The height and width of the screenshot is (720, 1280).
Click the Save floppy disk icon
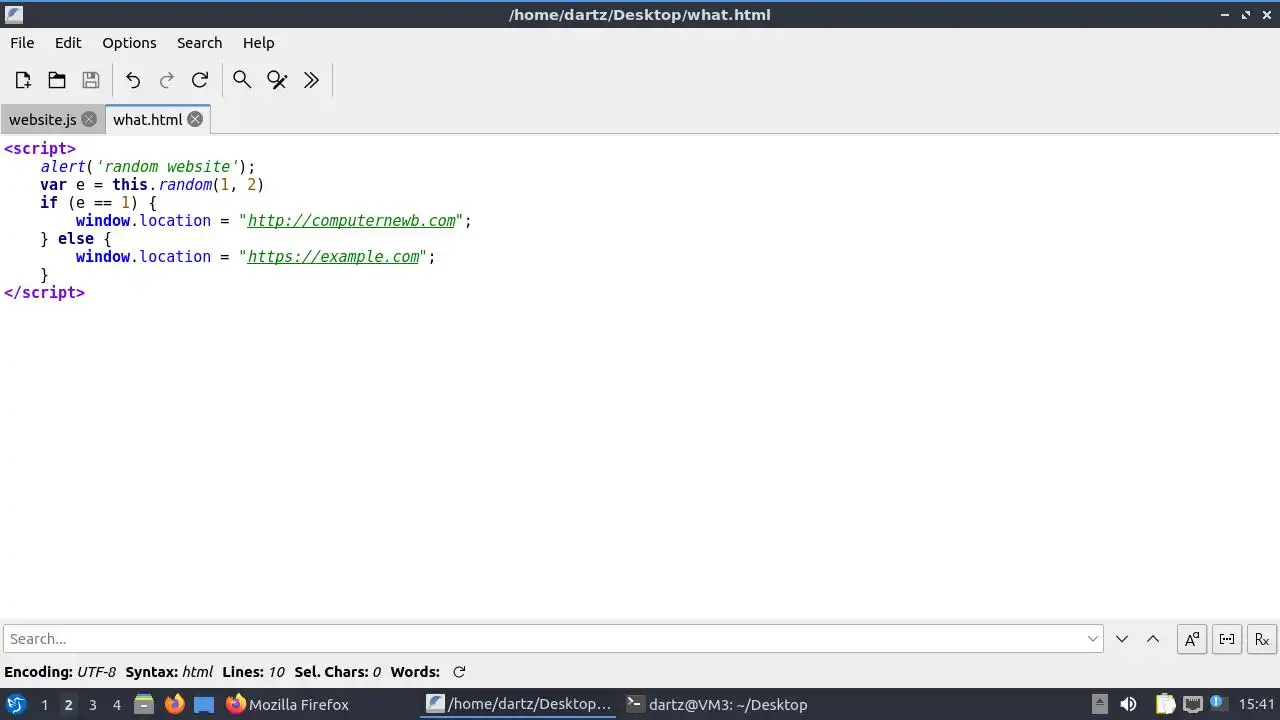pos(91,80)
